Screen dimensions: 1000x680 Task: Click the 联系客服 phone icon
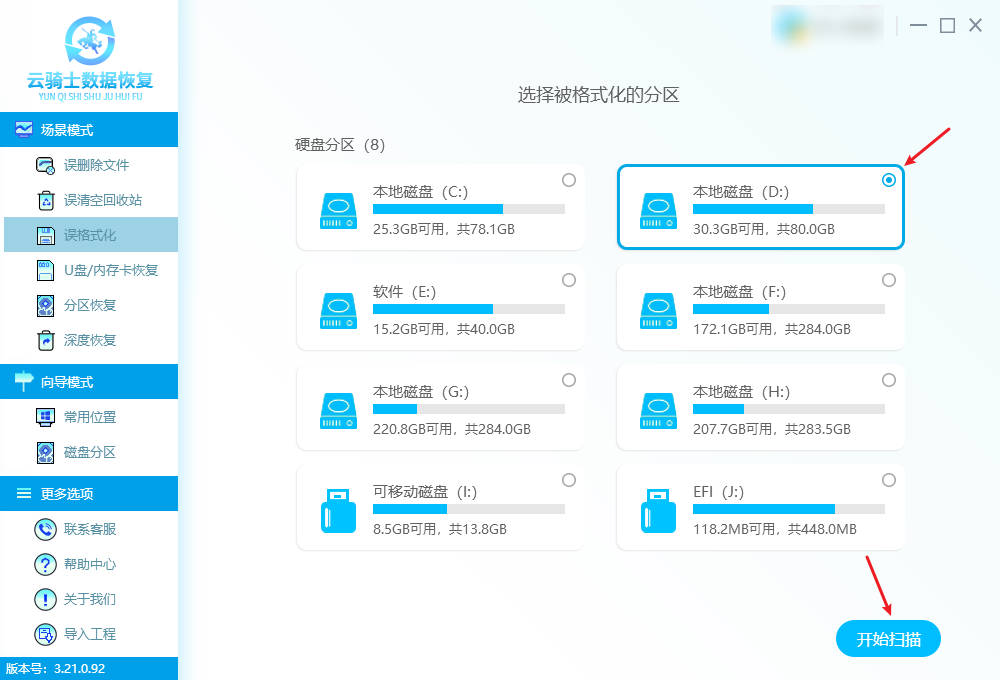point(45,529)
